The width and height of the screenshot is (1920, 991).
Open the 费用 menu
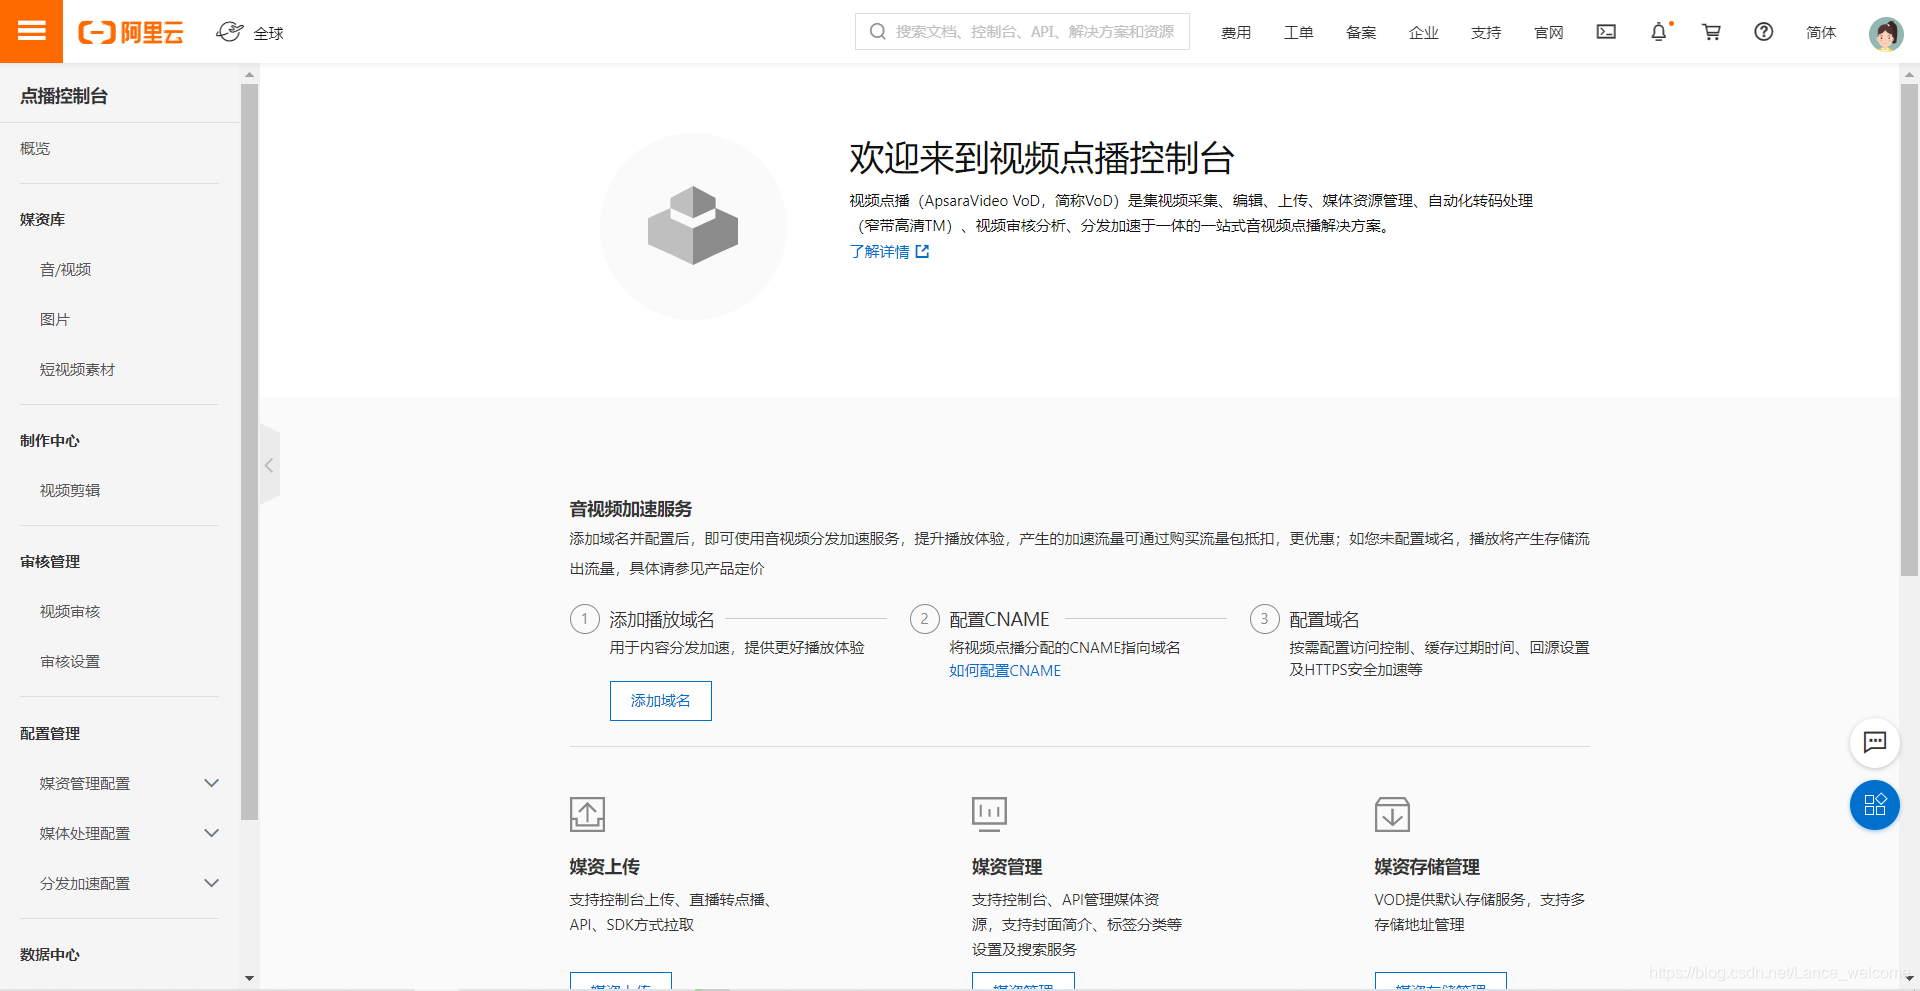1236,32
